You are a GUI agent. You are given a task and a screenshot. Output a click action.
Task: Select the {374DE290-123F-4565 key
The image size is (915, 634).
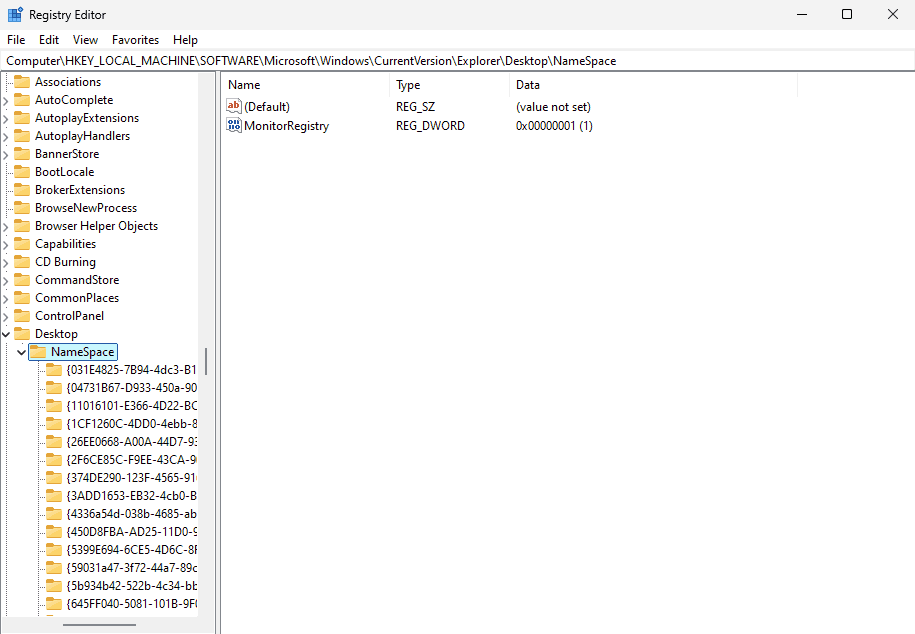[132, 478]
